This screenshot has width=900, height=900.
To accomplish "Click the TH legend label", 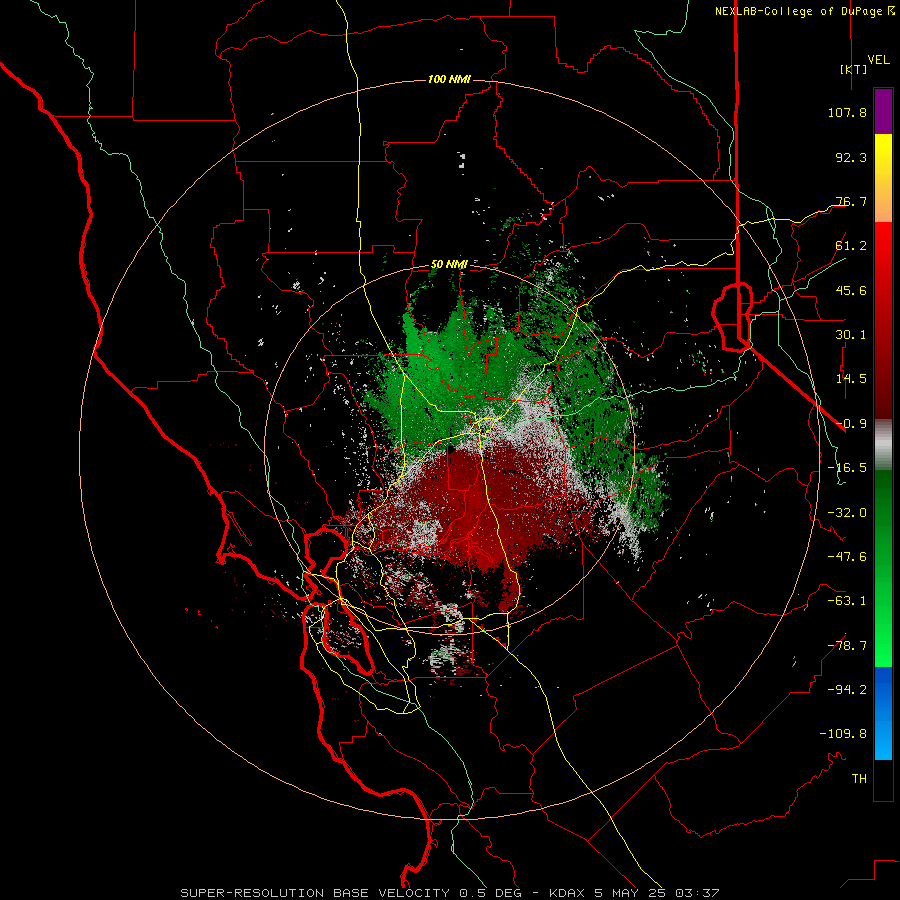I will (x=859, y=779).
